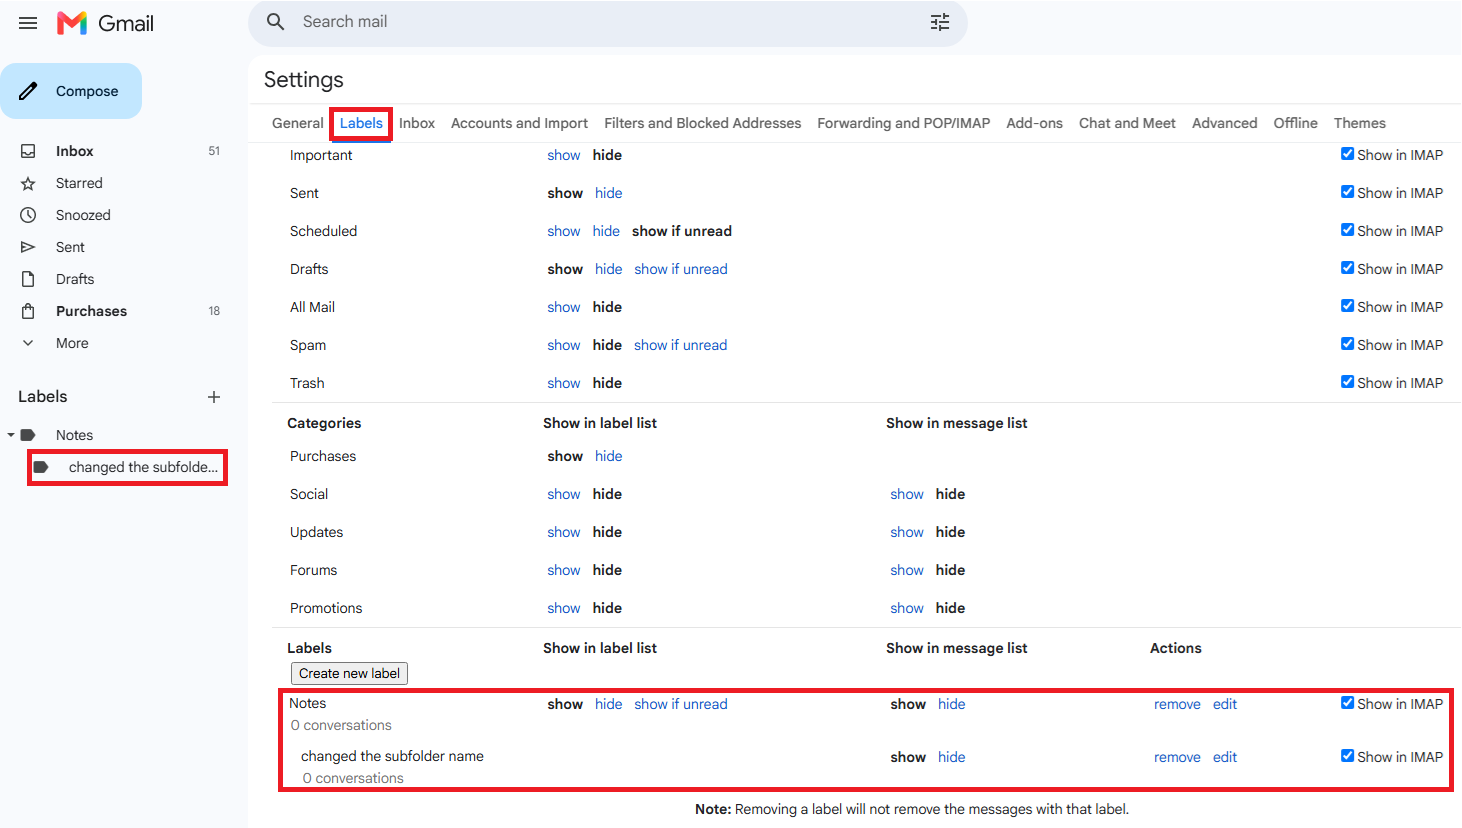Click remove for Notes label
Screen dimensions: 1462x828
coord(1177,704)
